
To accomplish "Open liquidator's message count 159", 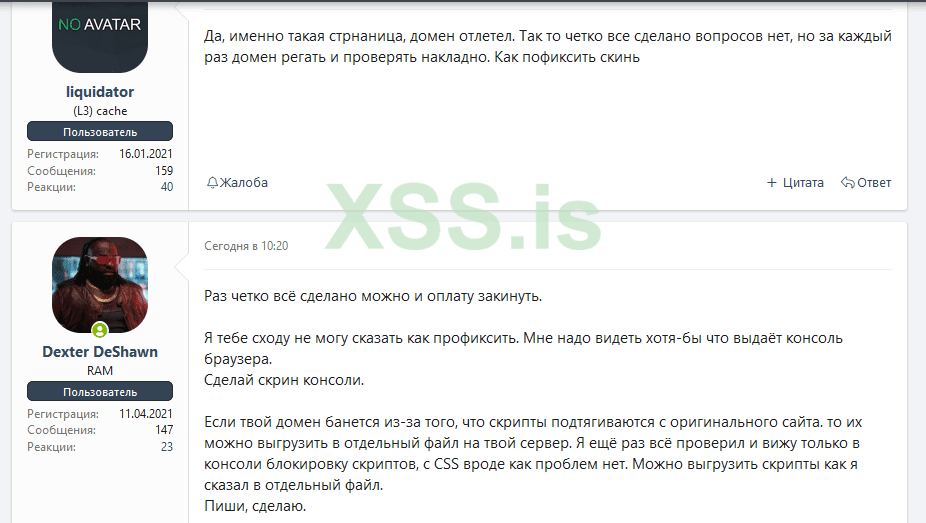I will (x=164, y=171).
